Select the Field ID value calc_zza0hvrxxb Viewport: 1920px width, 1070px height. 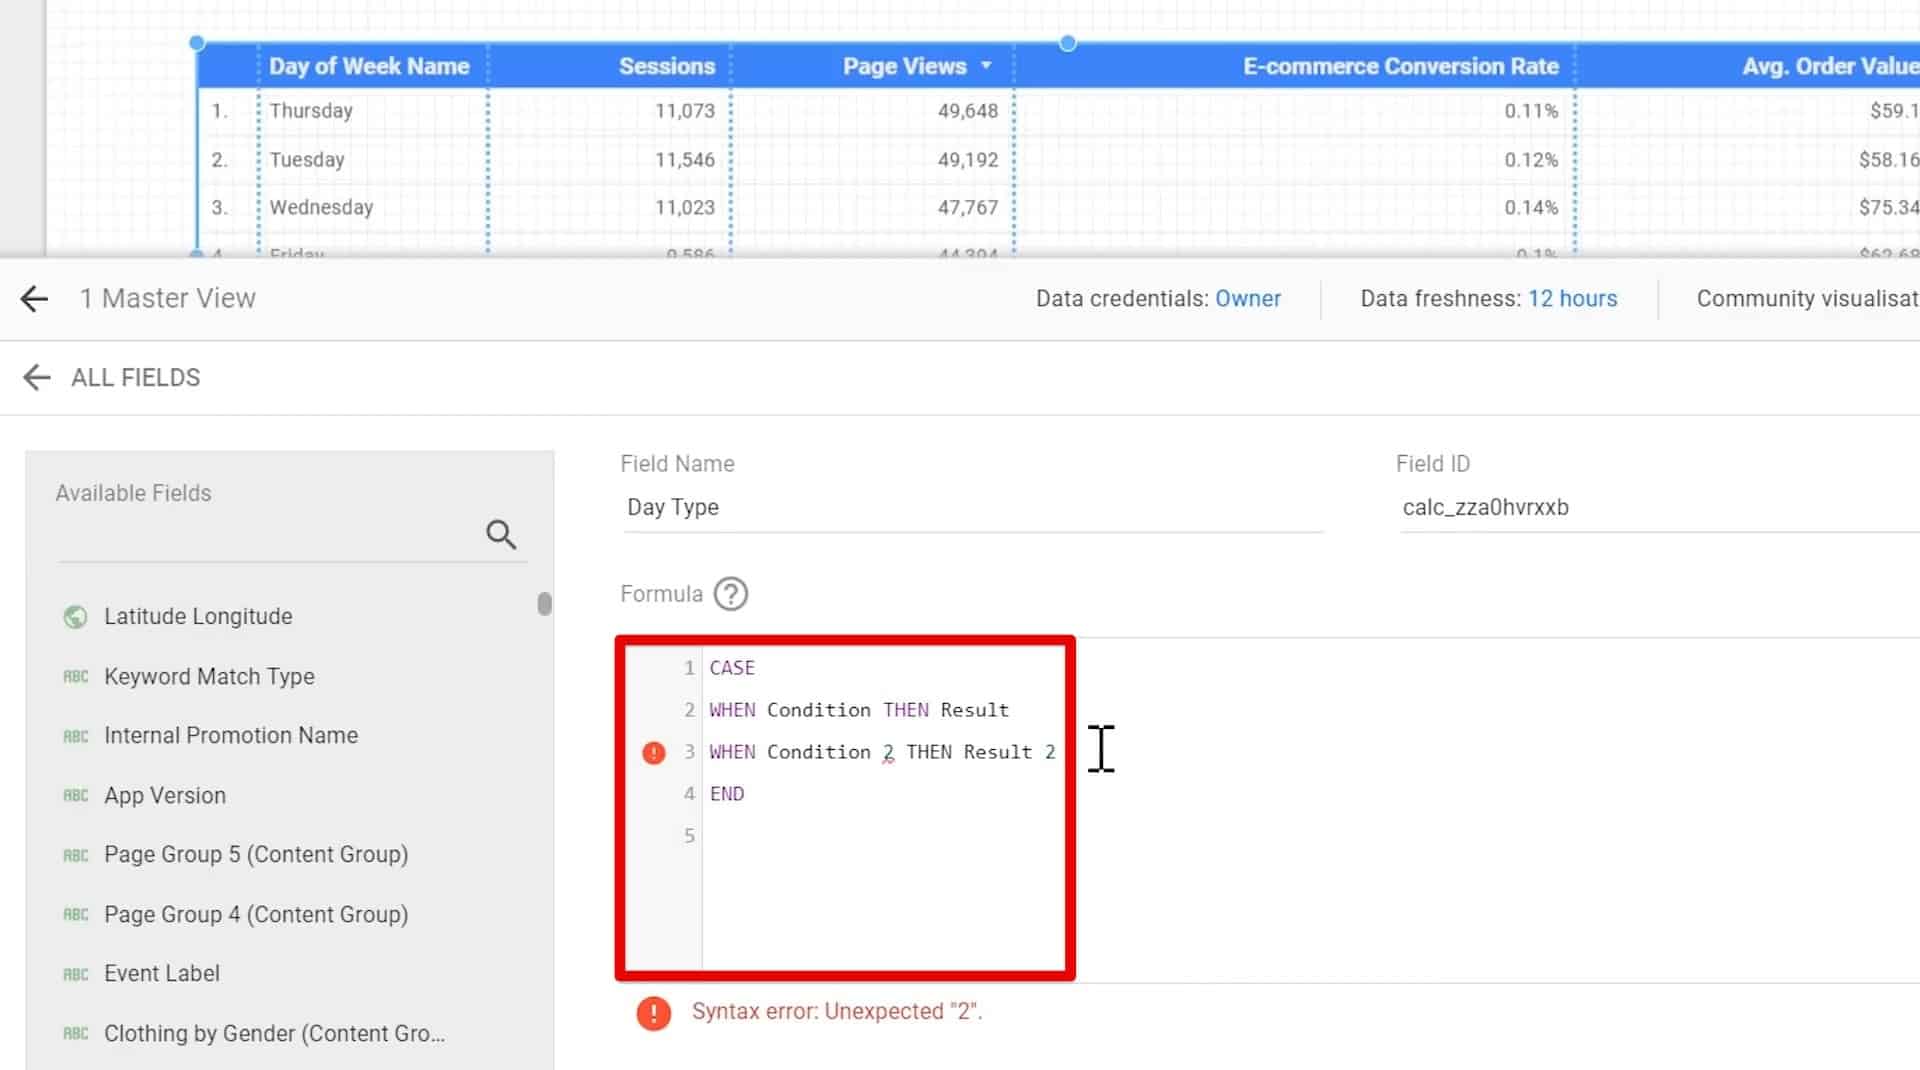point(1487,507)
